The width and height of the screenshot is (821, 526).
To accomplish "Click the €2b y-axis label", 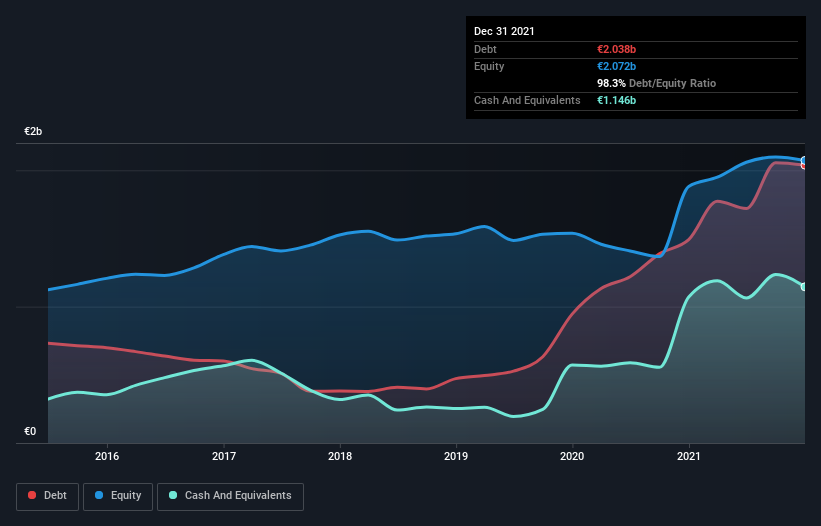I will [33, 131].
